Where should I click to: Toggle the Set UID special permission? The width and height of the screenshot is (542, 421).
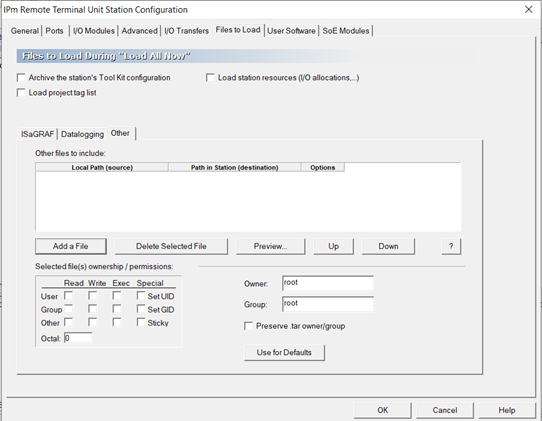pos(141,296)
